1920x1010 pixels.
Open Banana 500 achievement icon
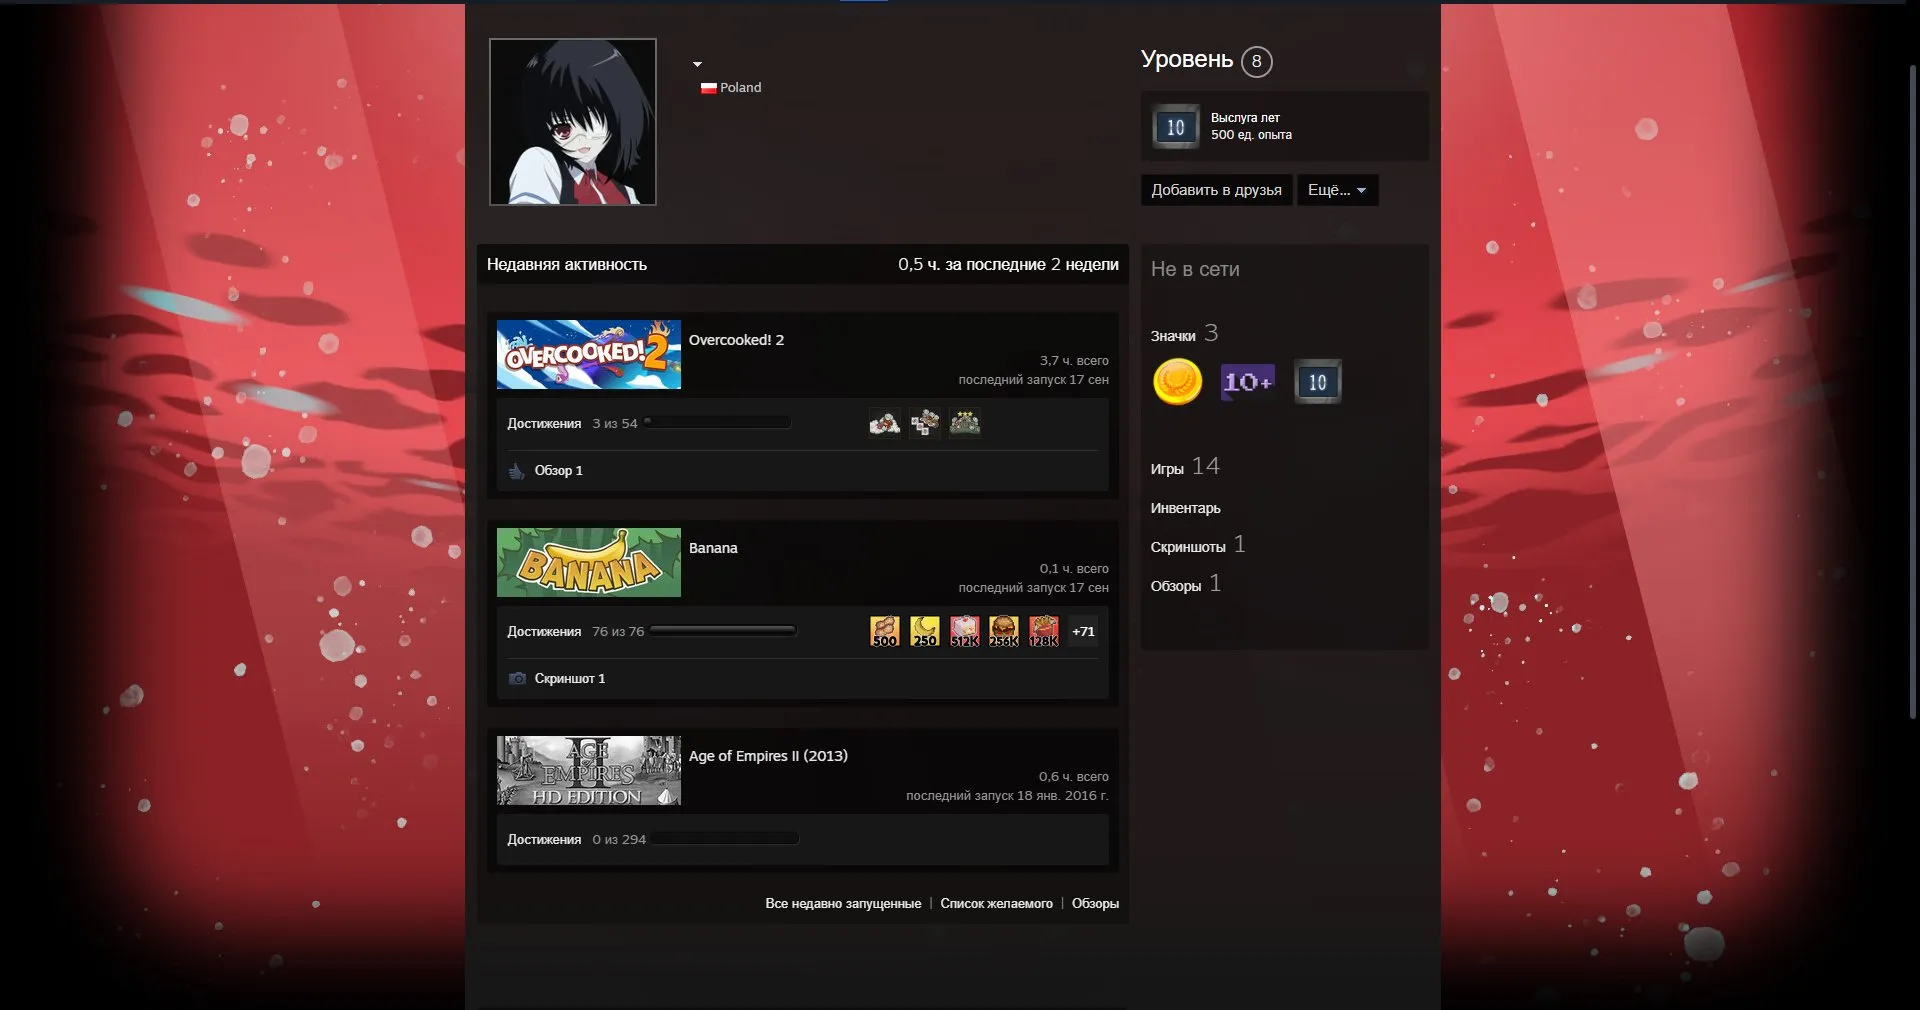coord(884,631)
